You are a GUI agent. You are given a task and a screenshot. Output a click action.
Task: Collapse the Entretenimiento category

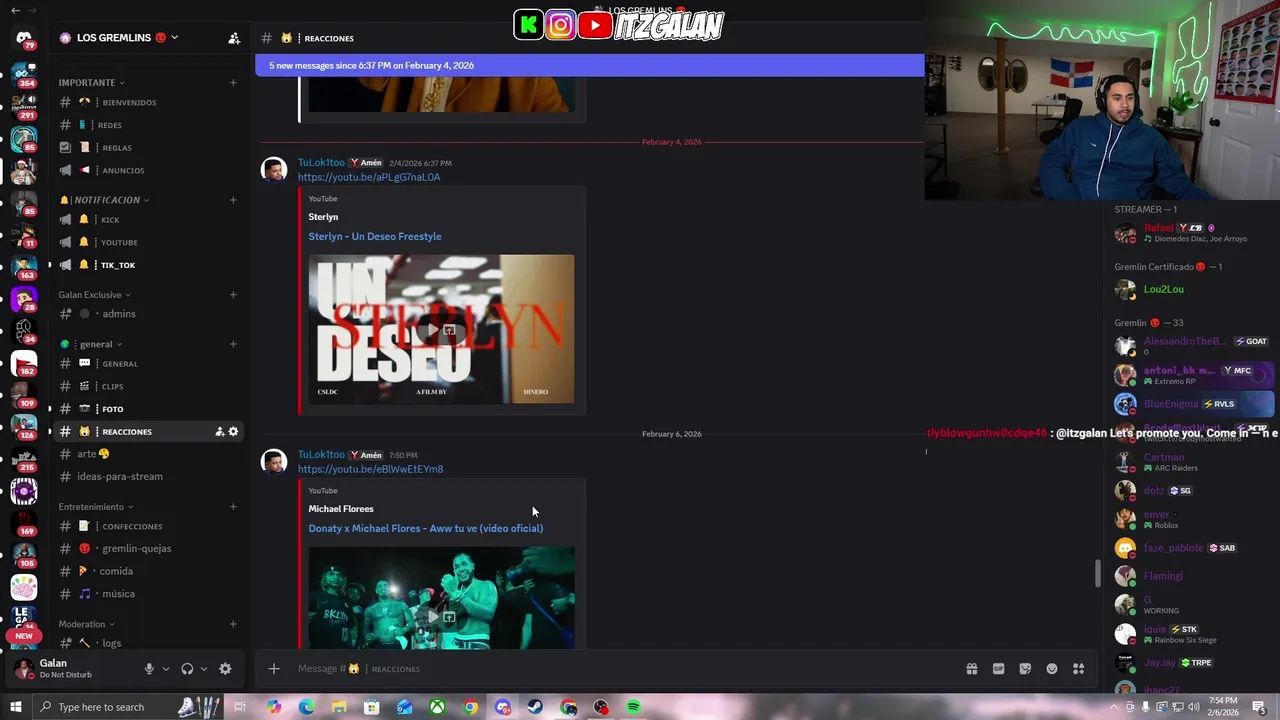pyautogui.click(x=97, y=507)
